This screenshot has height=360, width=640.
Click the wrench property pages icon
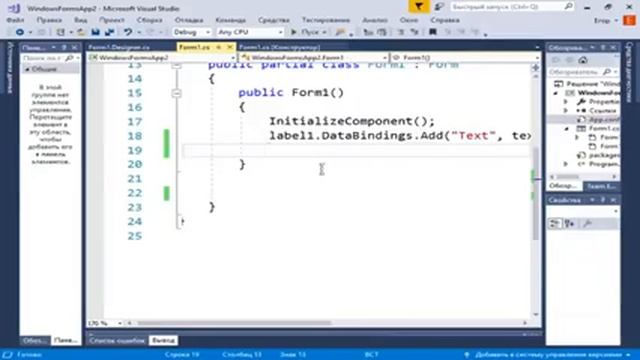point(587,223)
